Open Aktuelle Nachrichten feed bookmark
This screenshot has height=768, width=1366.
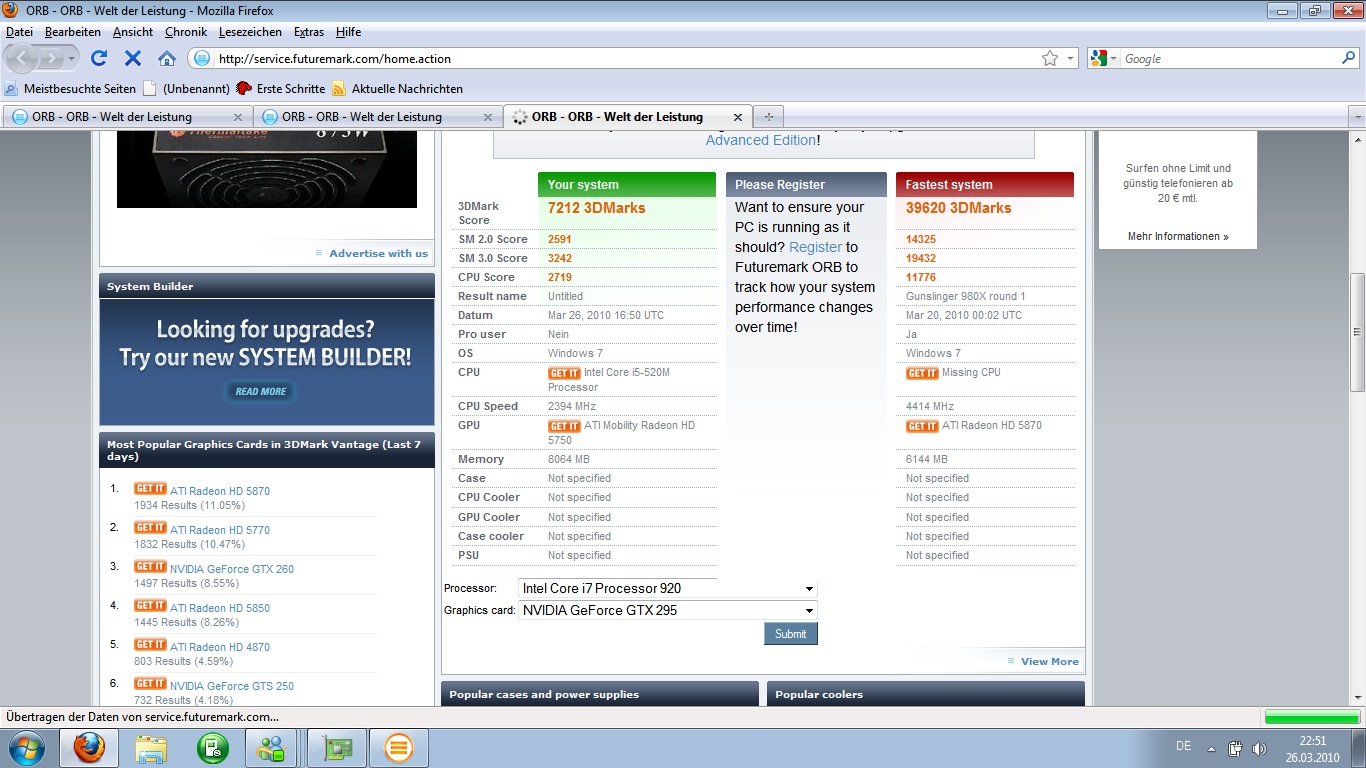(398, 88)
